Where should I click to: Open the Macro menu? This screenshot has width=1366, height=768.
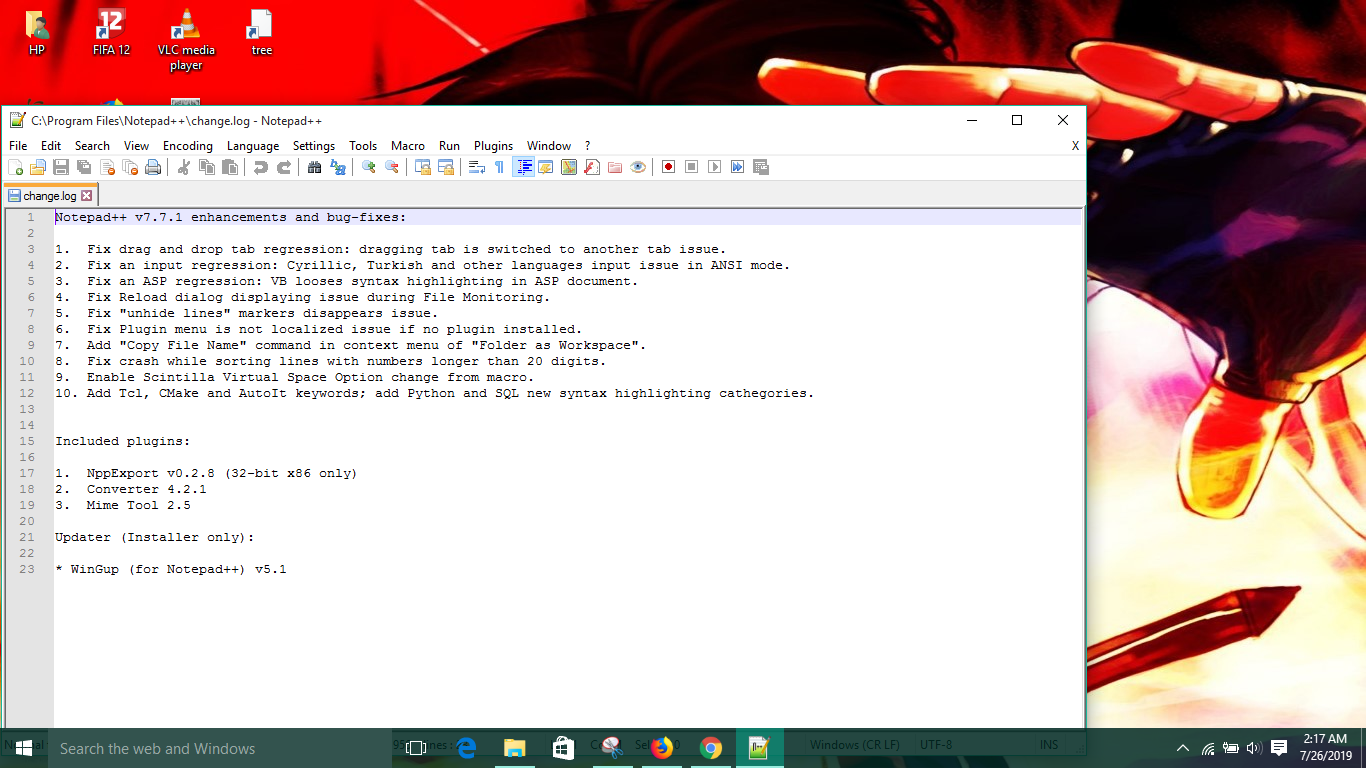point(408,146)
